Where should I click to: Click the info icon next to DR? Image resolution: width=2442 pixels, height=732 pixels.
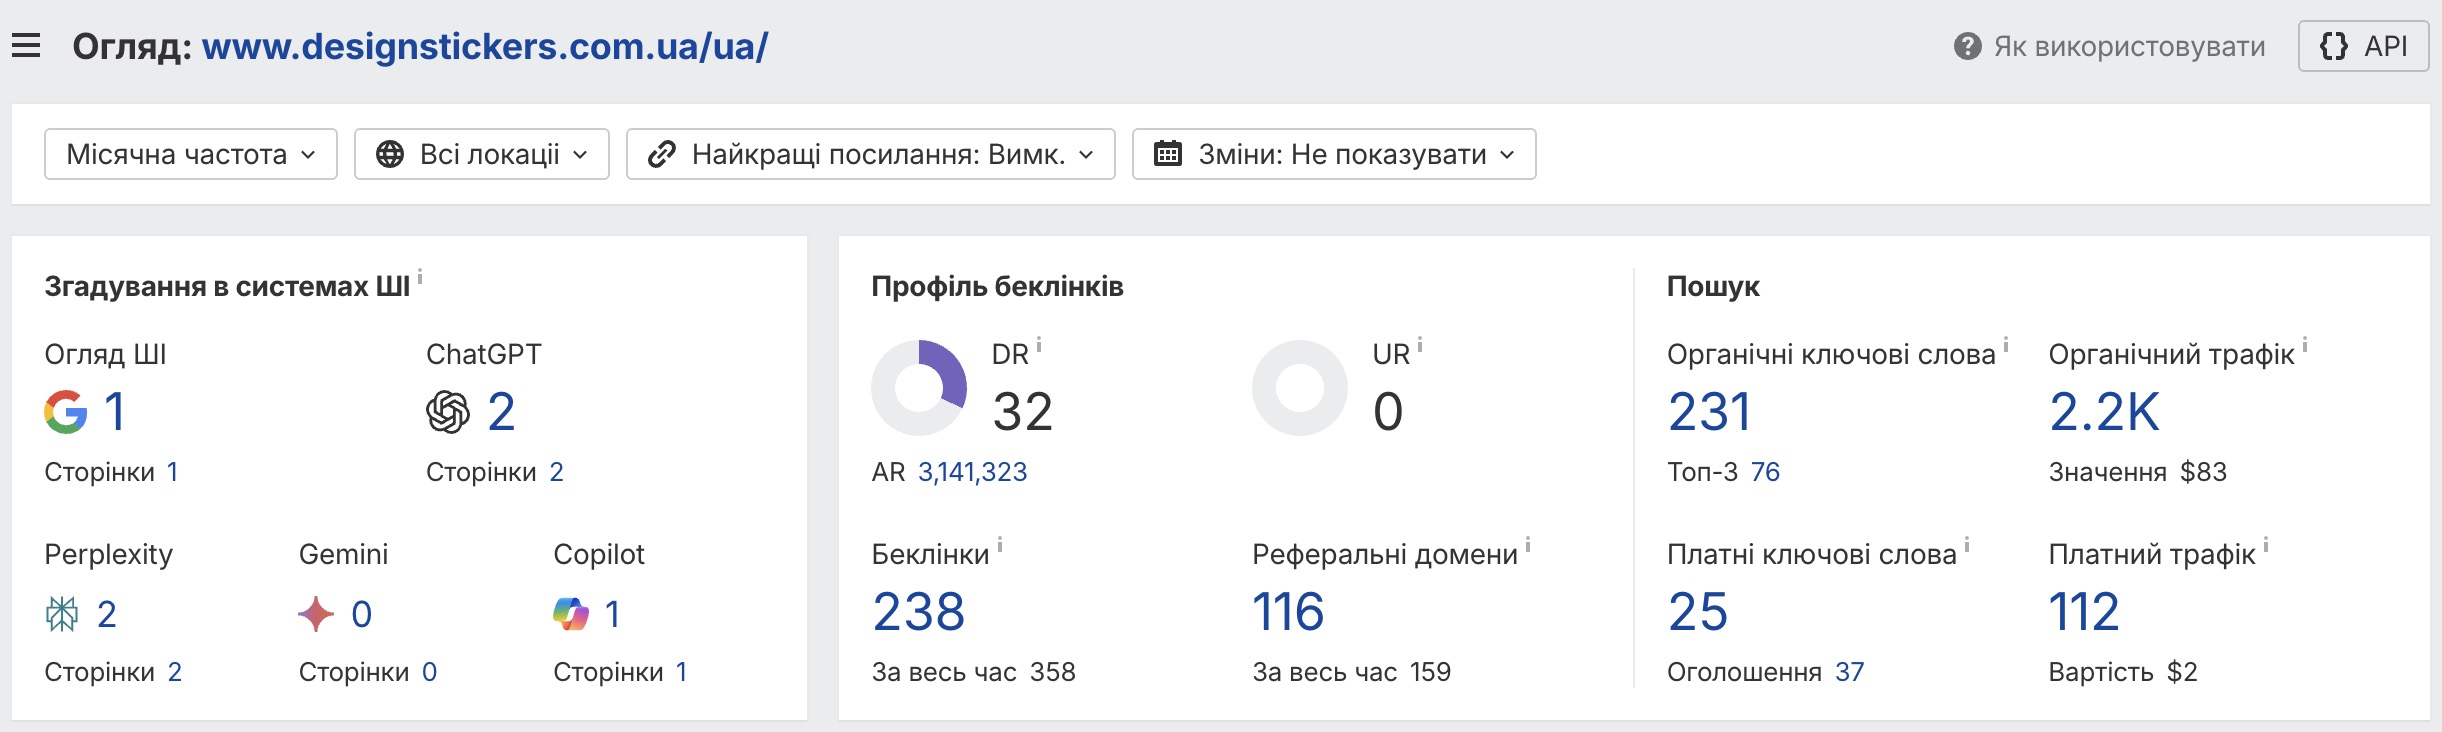tap(1039, 345)
